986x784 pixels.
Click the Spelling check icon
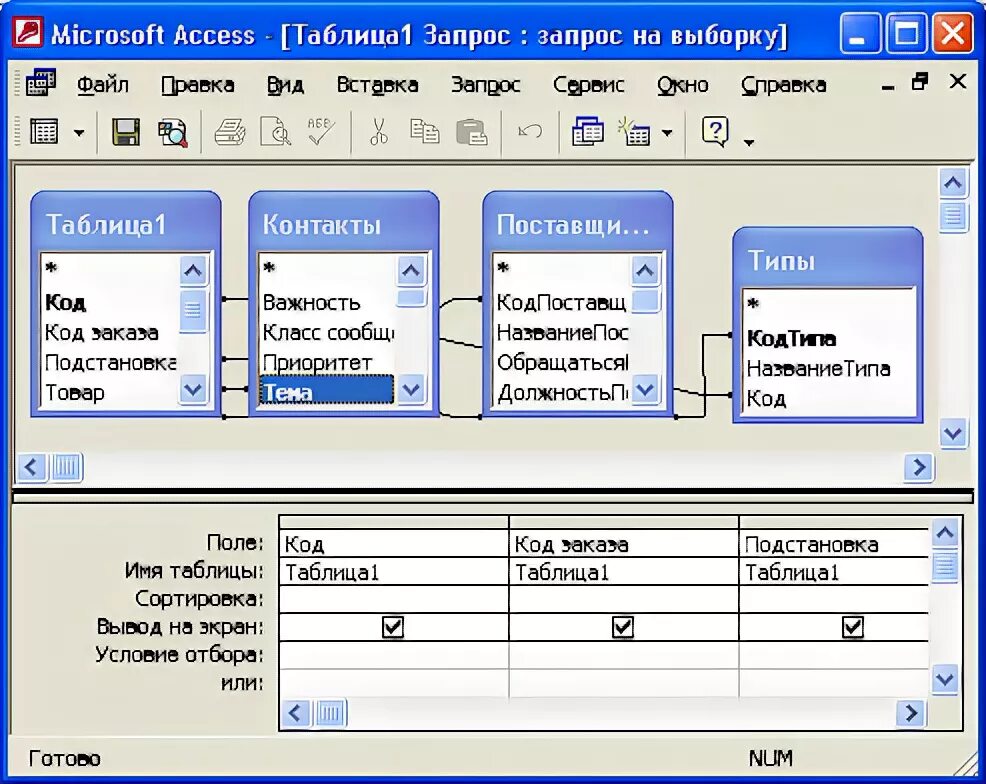pos(321,131)
